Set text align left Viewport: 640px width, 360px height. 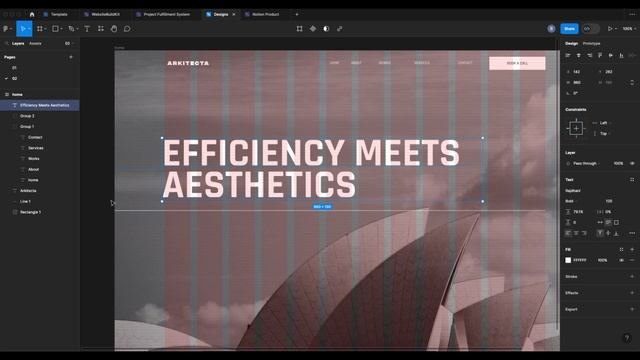click(568, 233)
